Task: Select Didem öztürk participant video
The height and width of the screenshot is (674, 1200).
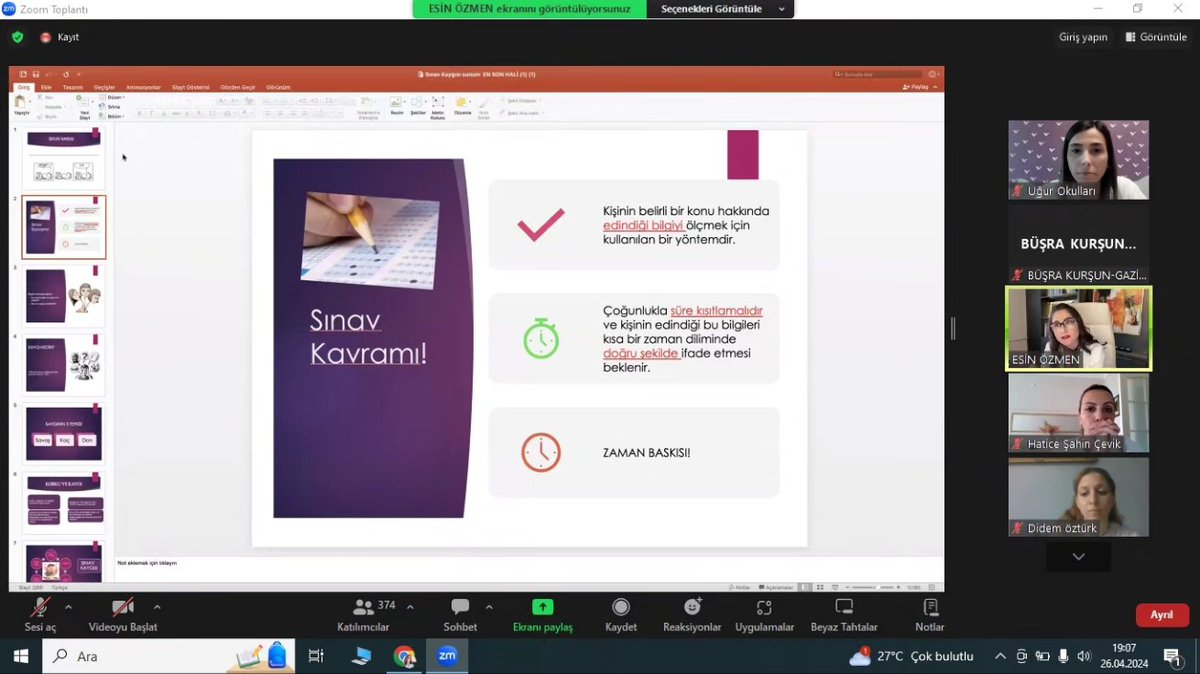Action: click(1078, 497)
